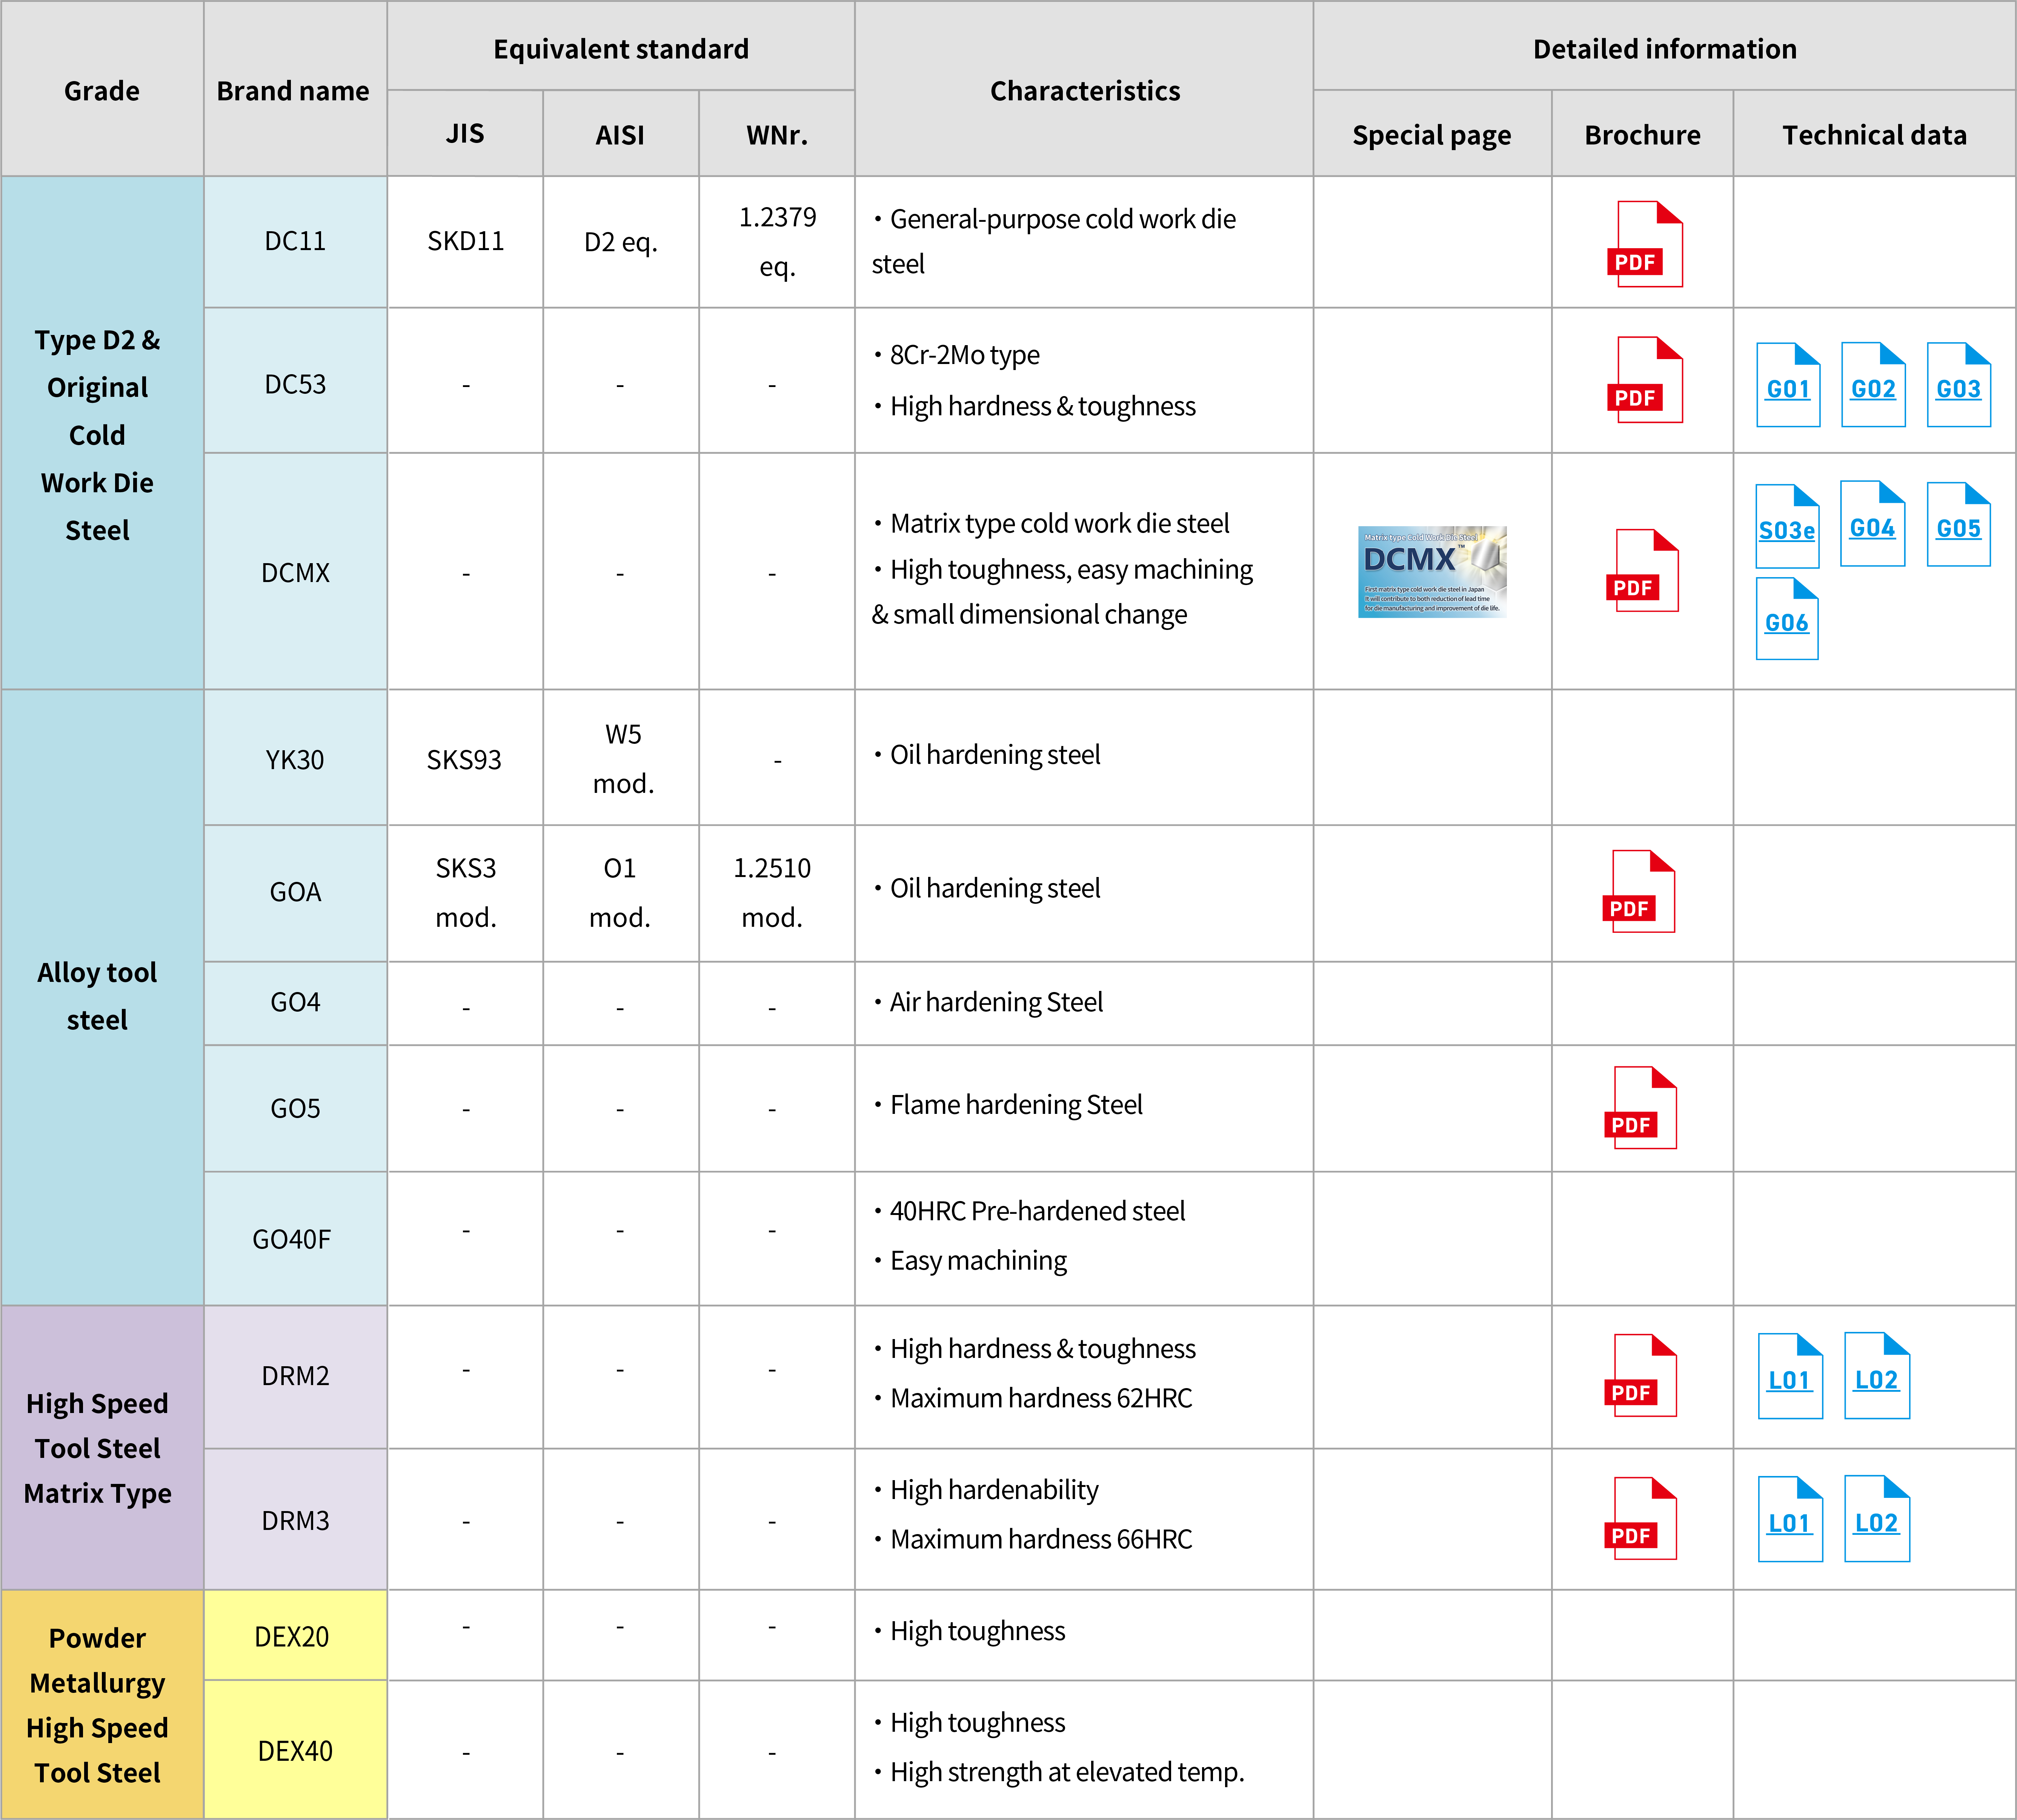Click the Flame hardening Steel text
Image resolution: width=2017 pixels, height=1820 pixels.
tap(1016, 1104)
